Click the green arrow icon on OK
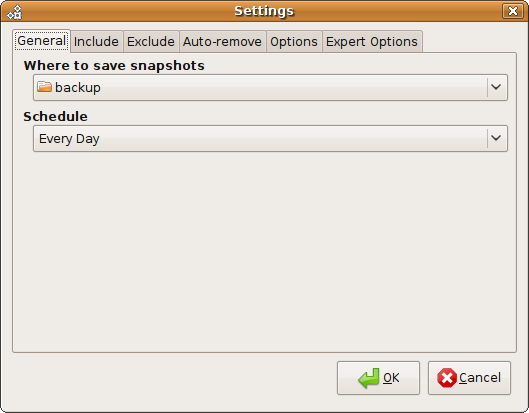529x413 pixels. 369,378
